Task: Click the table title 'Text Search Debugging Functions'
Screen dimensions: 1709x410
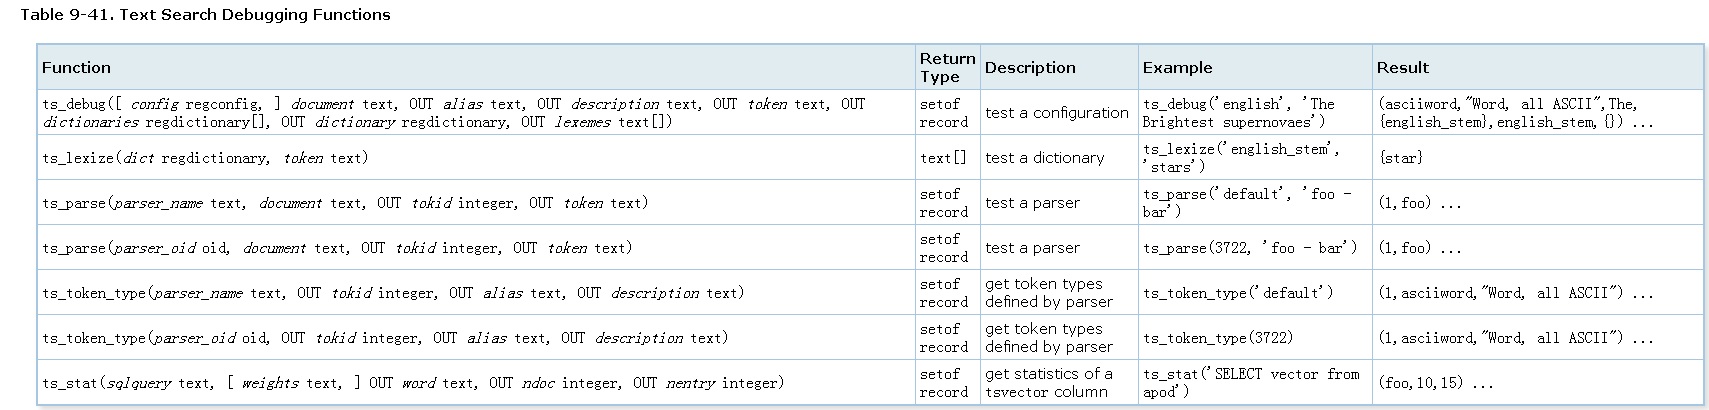Action: pos(205,15)
